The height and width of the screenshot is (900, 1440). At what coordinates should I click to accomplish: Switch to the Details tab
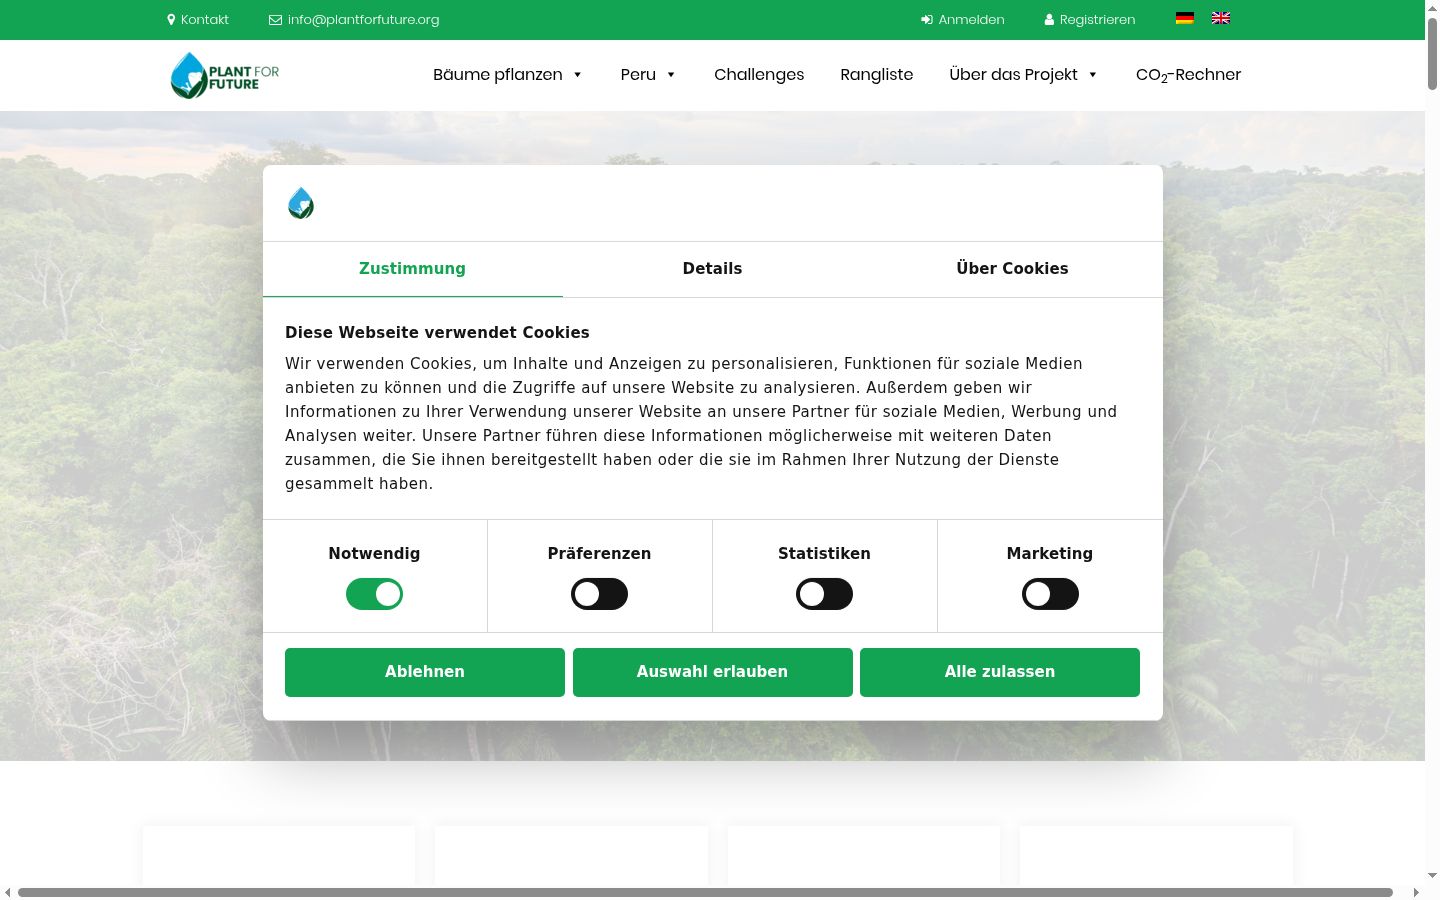click(712, 269)
